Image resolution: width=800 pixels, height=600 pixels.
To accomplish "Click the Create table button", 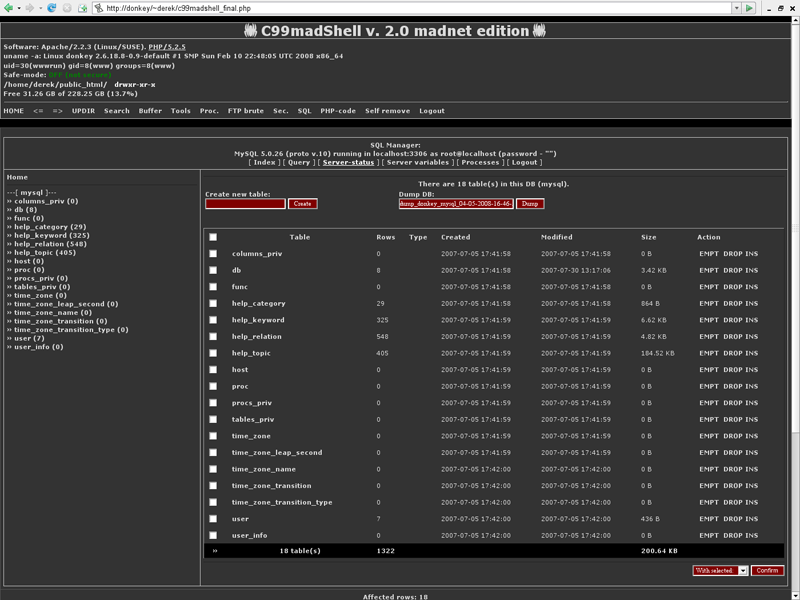I will [x=303, y=204].
